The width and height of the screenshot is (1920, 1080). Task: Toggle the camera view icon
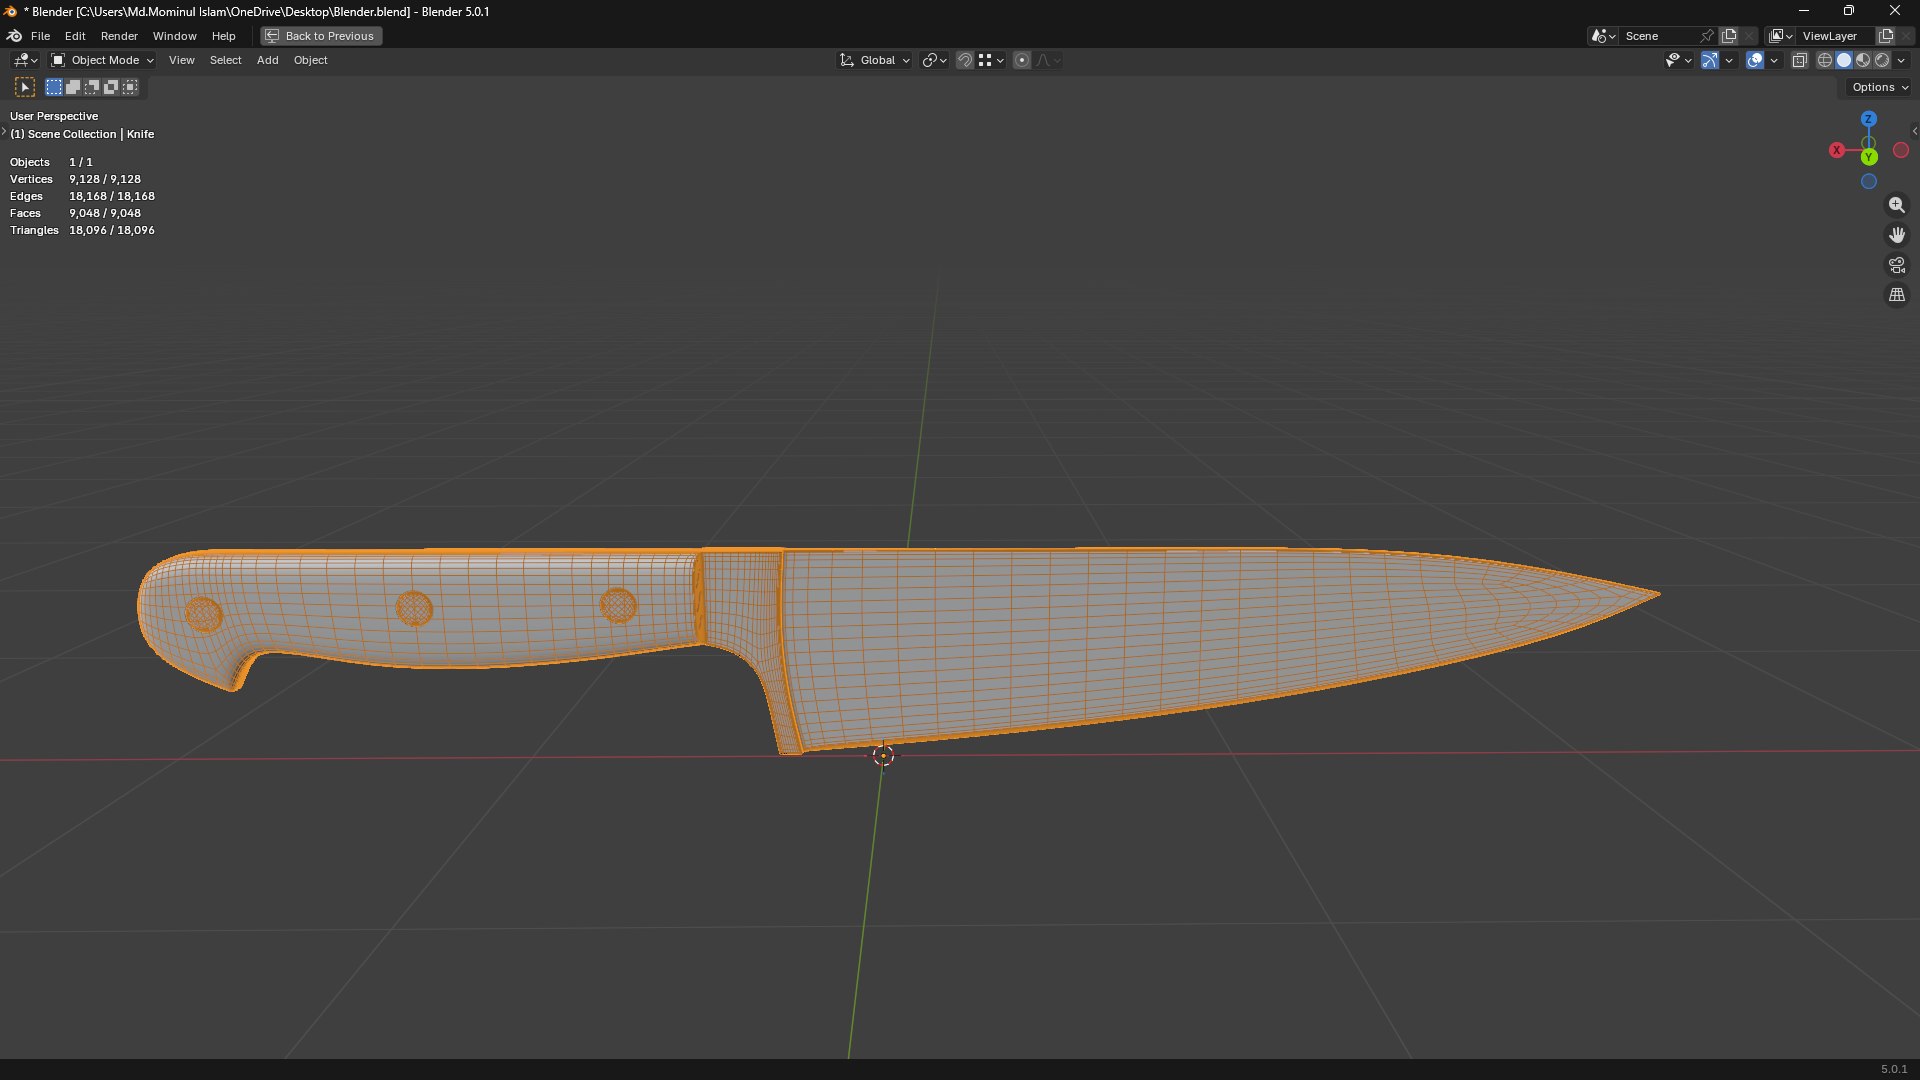[1897, 265]
